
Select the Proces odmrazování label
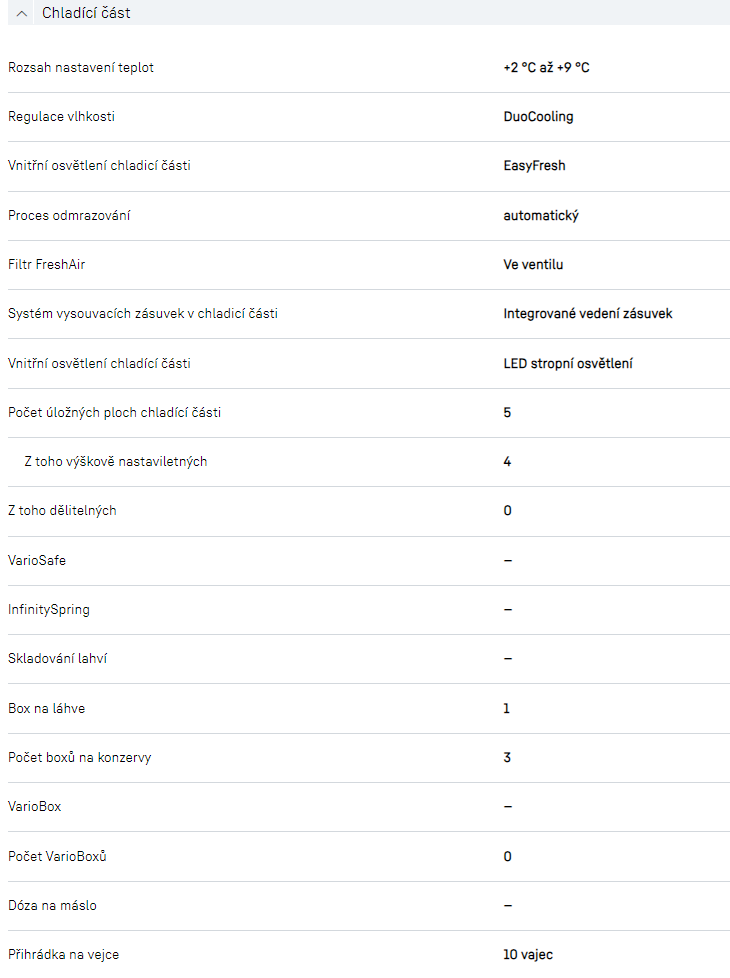[x=69, y=215]
